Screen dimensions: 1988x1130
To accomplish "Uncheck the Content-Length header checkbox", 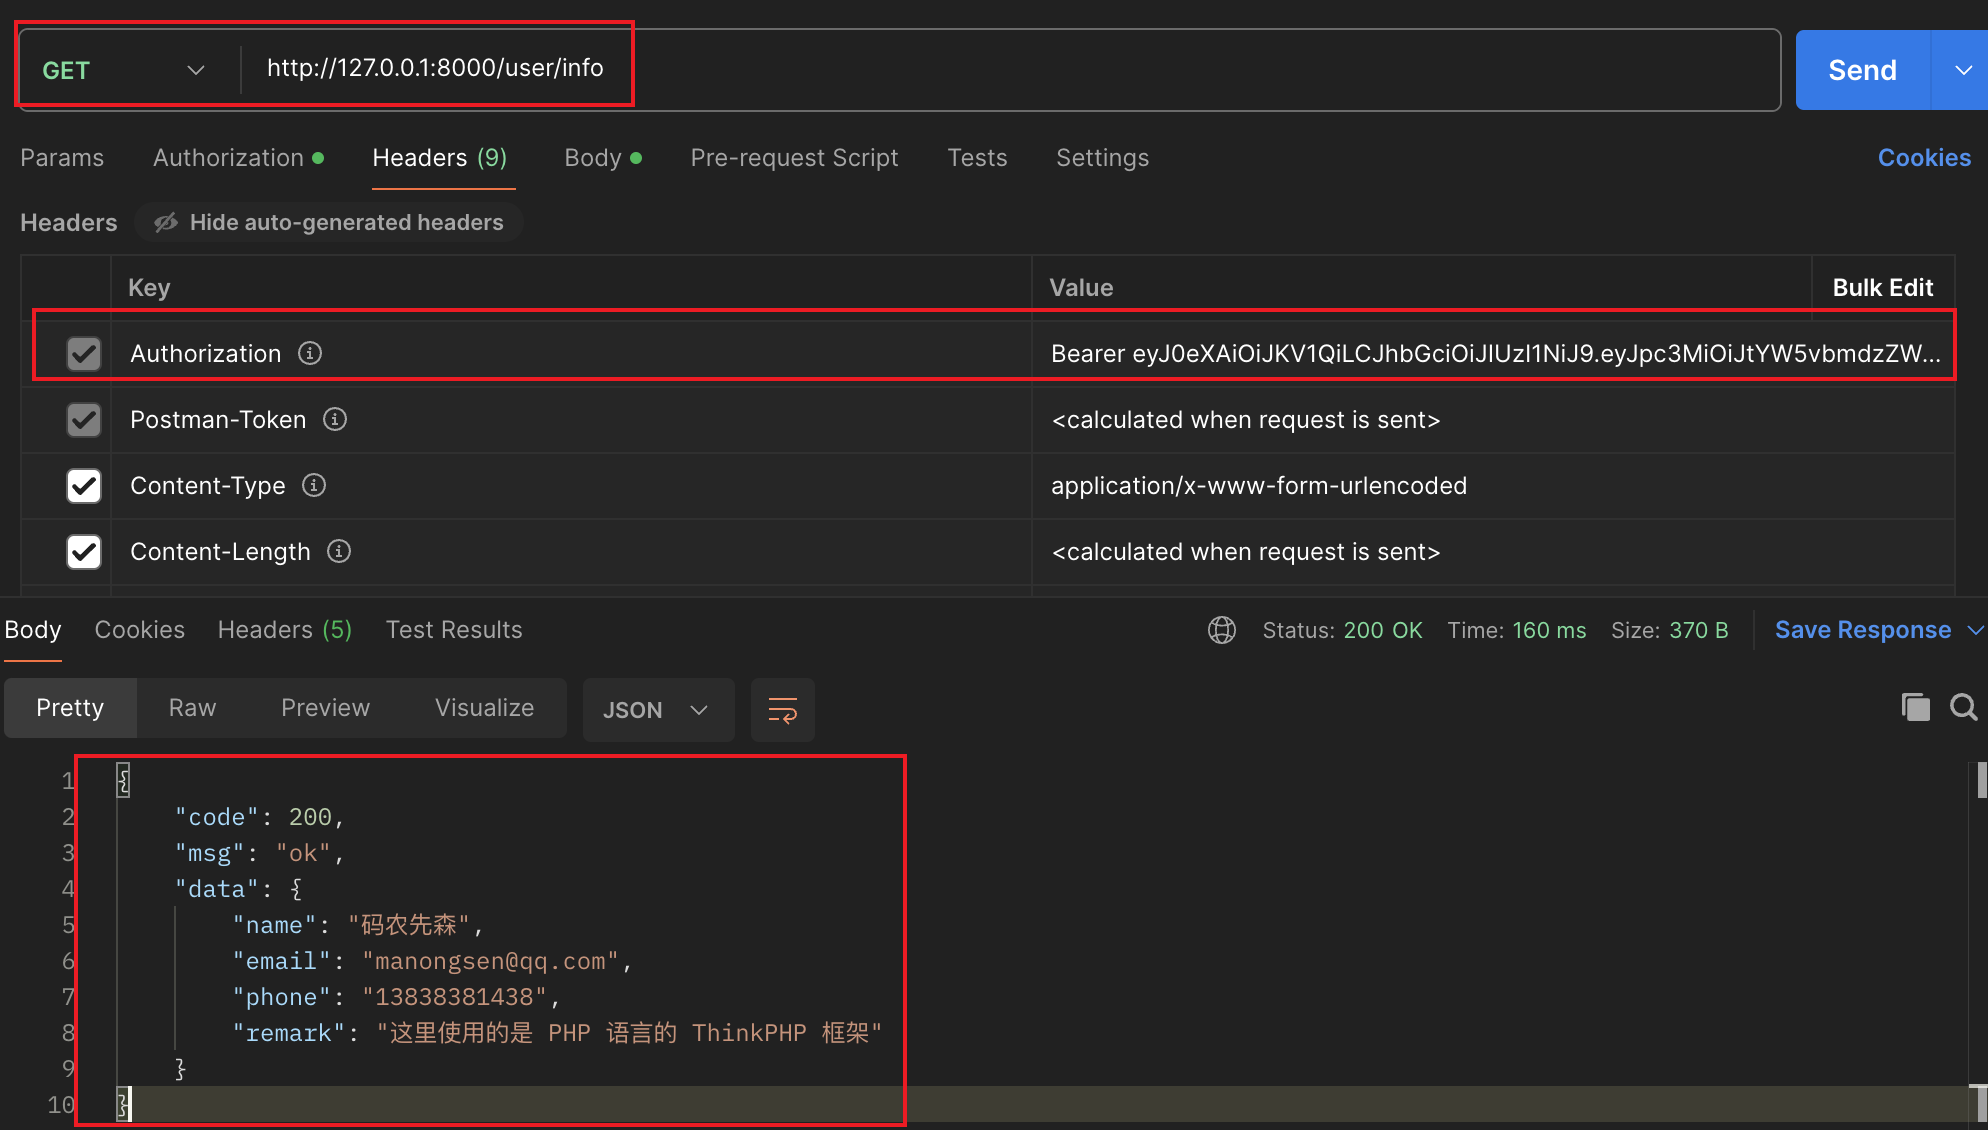I will pos(84,552).
